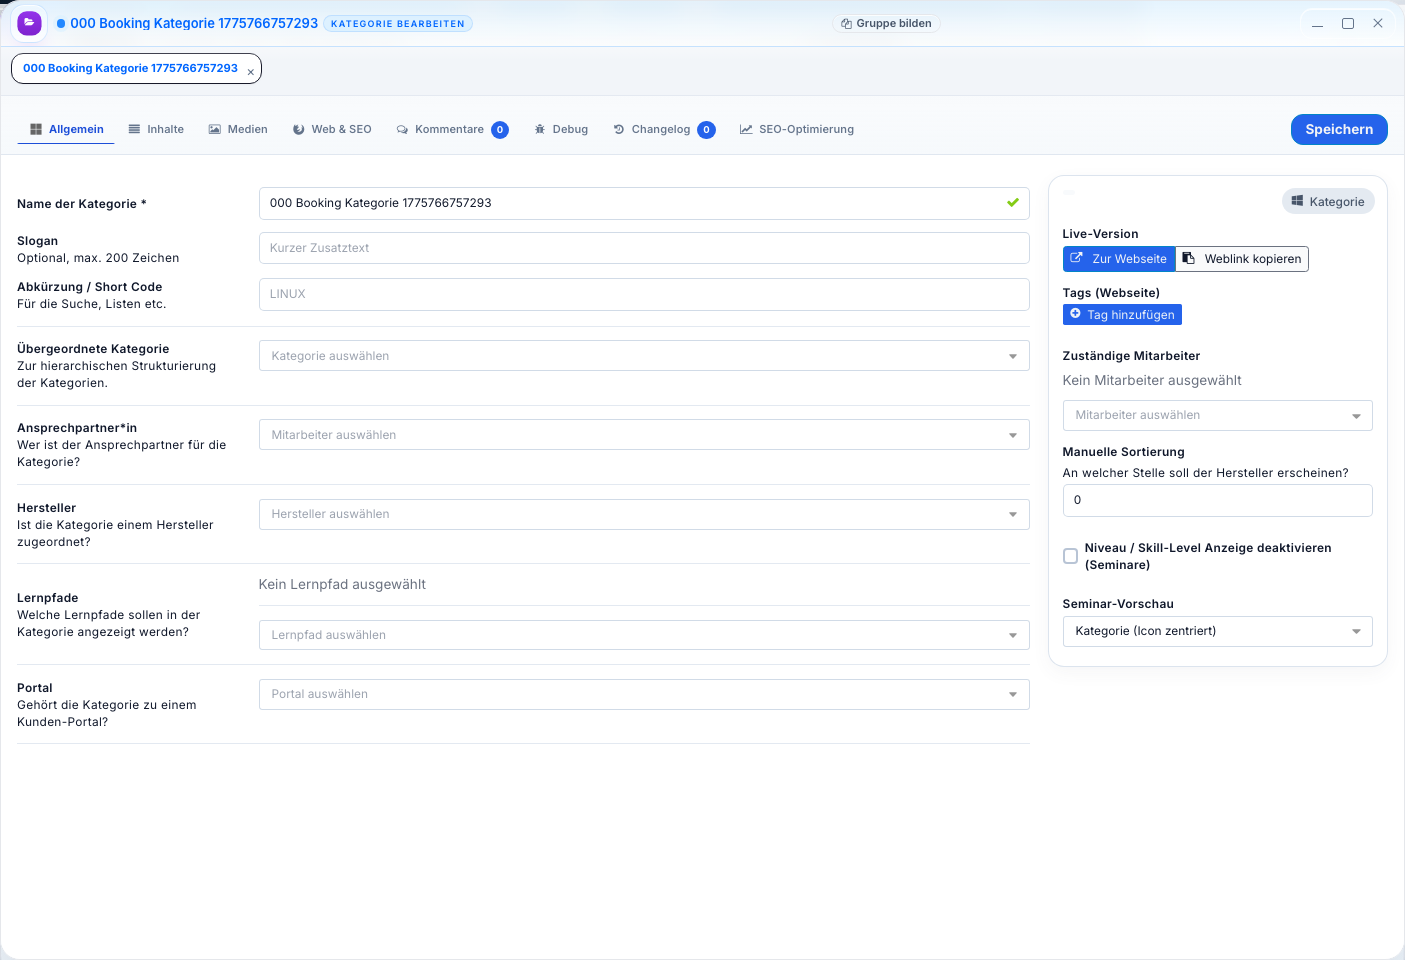Click the plus icon on Tag hinzufügen
Viewport: 1405px width, 960px height.
[x=1075, y=314]
